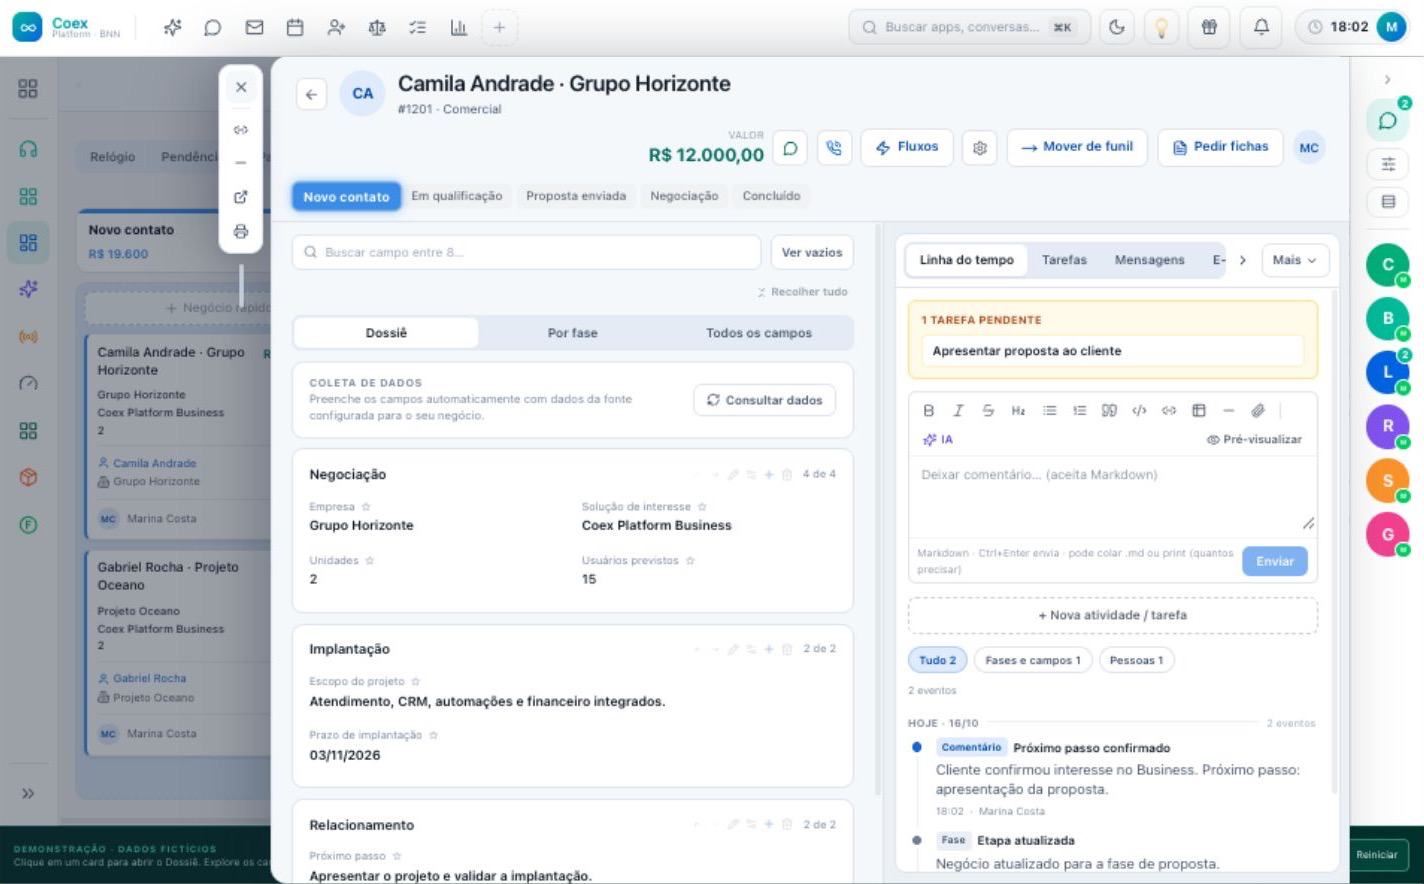Expand the left sidebar with double chevron
The width and height of the screenshot is (1424, 884).
28,794
